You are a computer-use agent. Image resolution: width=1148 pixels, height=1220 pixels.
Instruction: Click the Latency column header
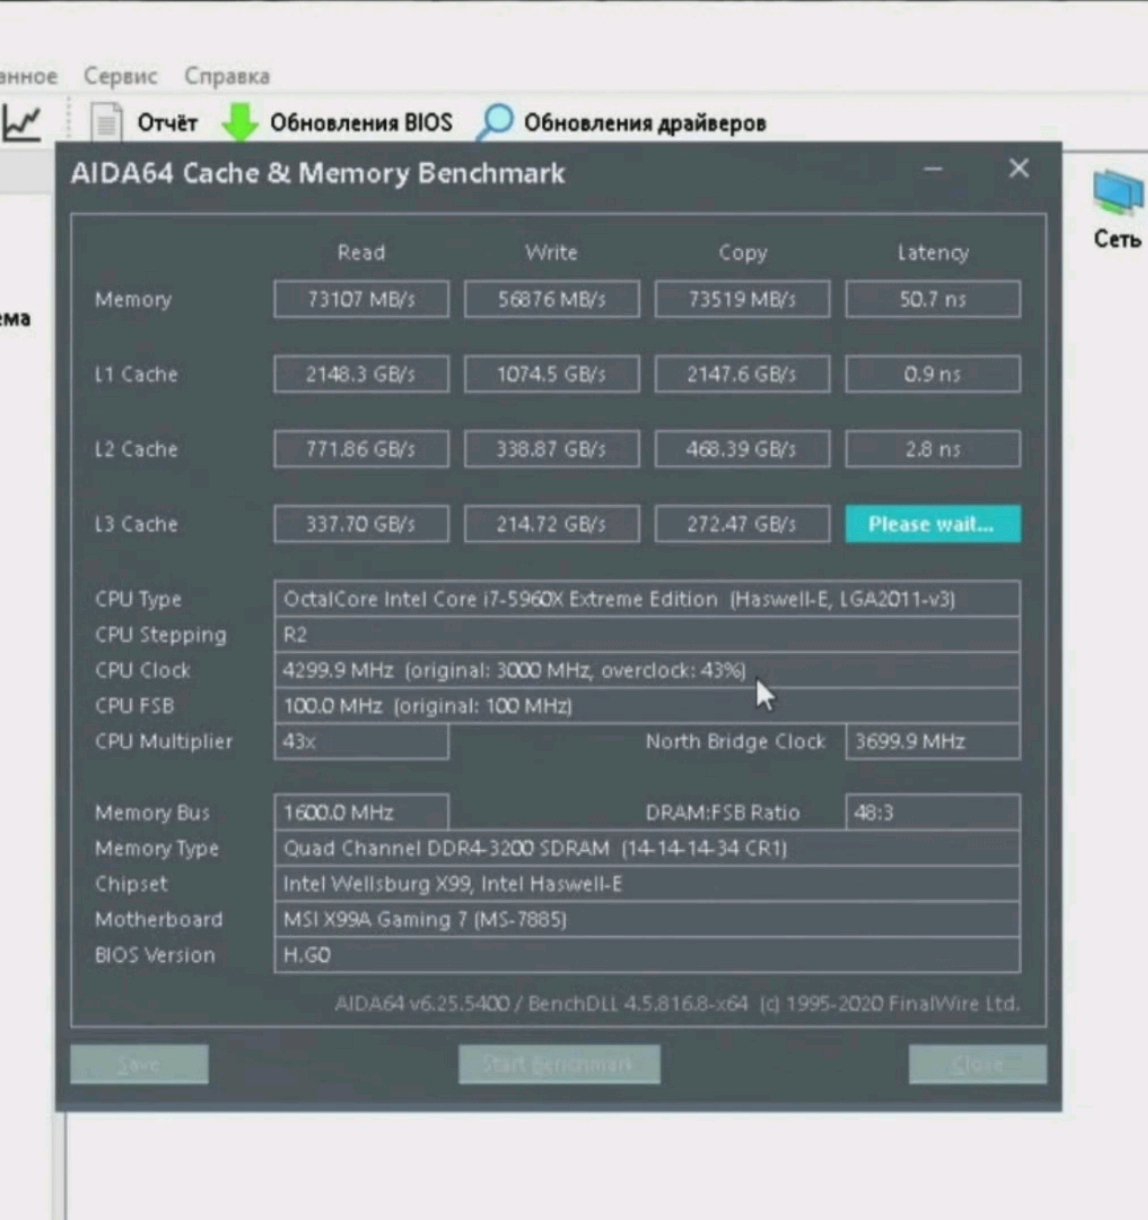(933, 253)
